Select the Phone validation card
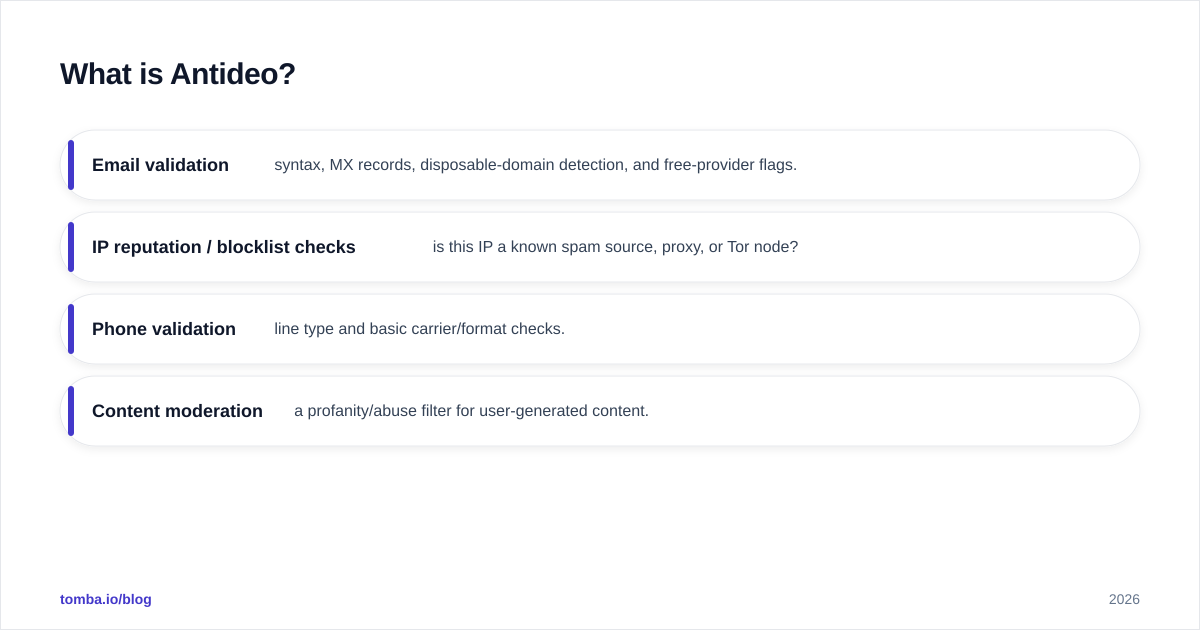The height and width of the screenshot is (630, 1200). tap(600, 329)
